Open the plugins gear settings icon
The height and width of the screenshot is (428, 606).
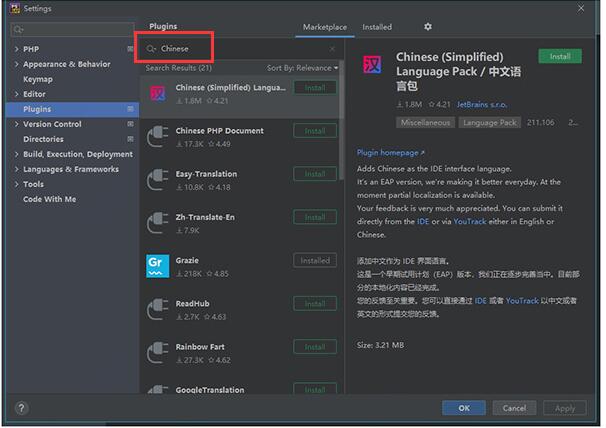tap(428, 27)
